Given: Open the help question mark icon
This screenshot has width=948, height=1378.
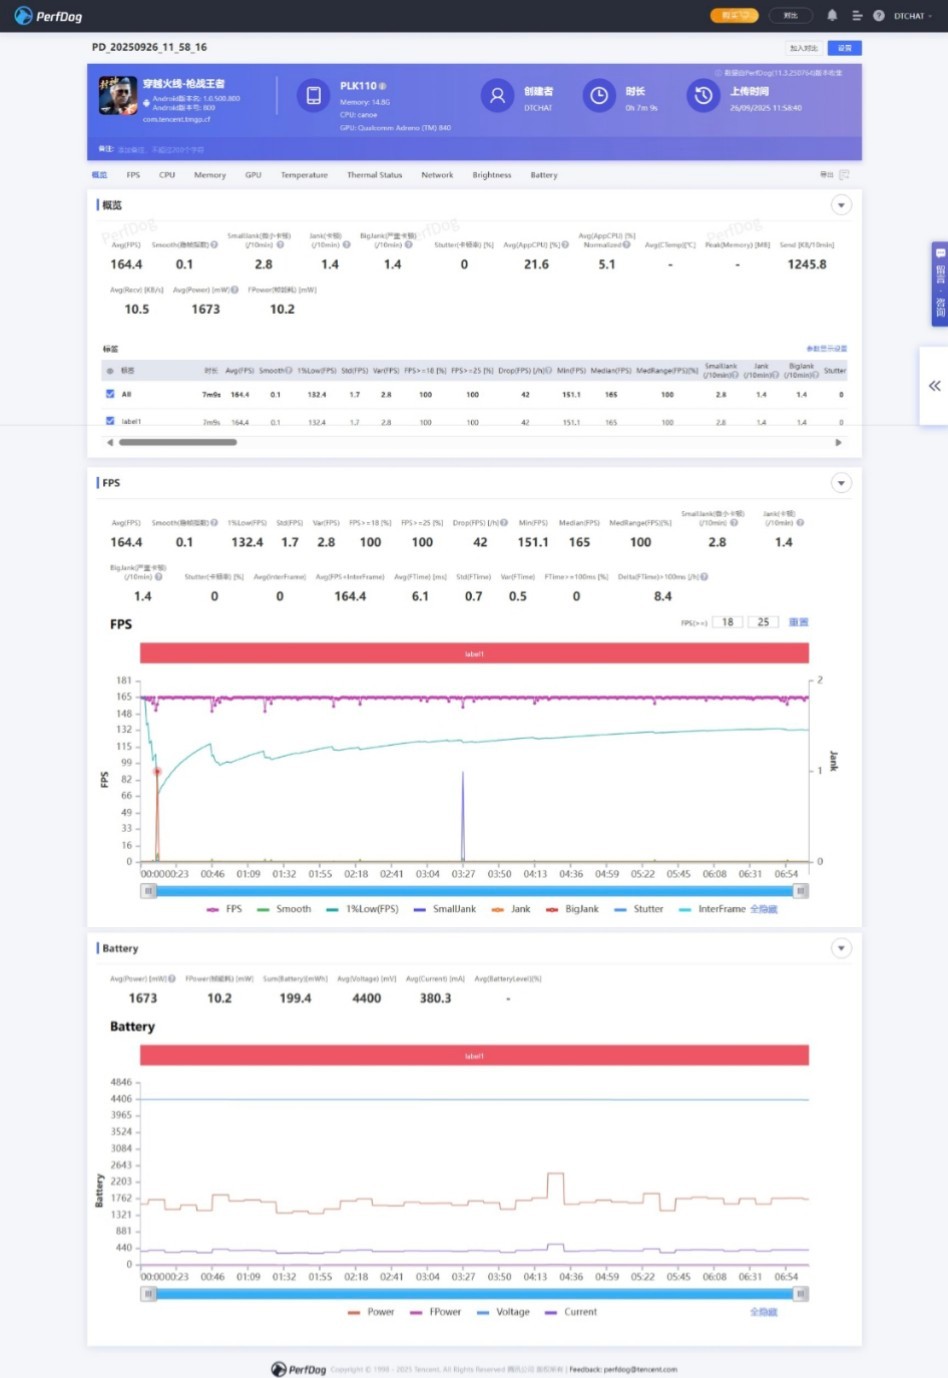Looking at the screenshot, I should tap(879, 16).
